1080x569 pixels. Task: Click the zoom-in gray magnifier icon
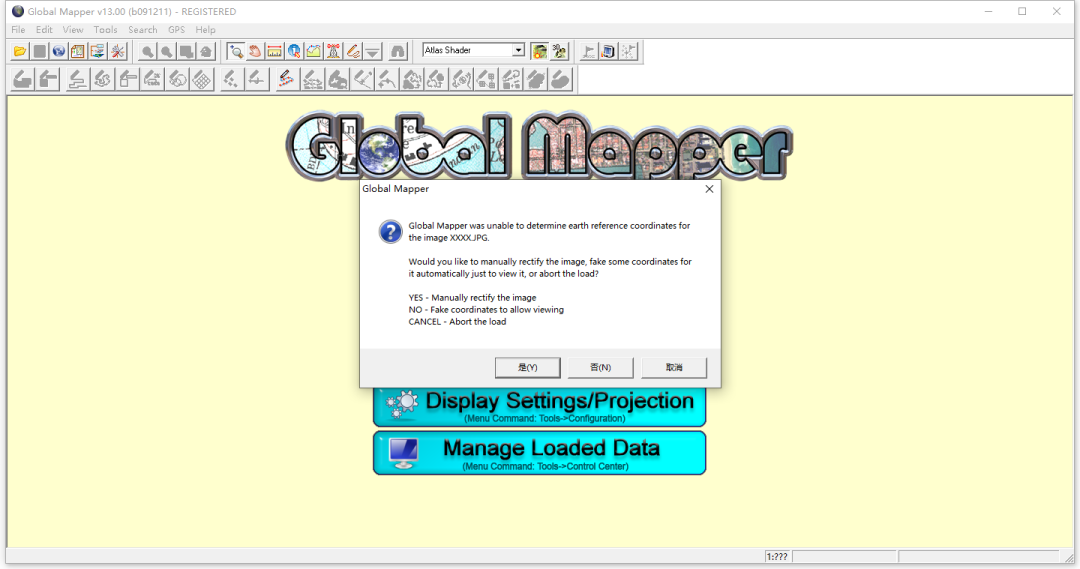coord(147,51)
